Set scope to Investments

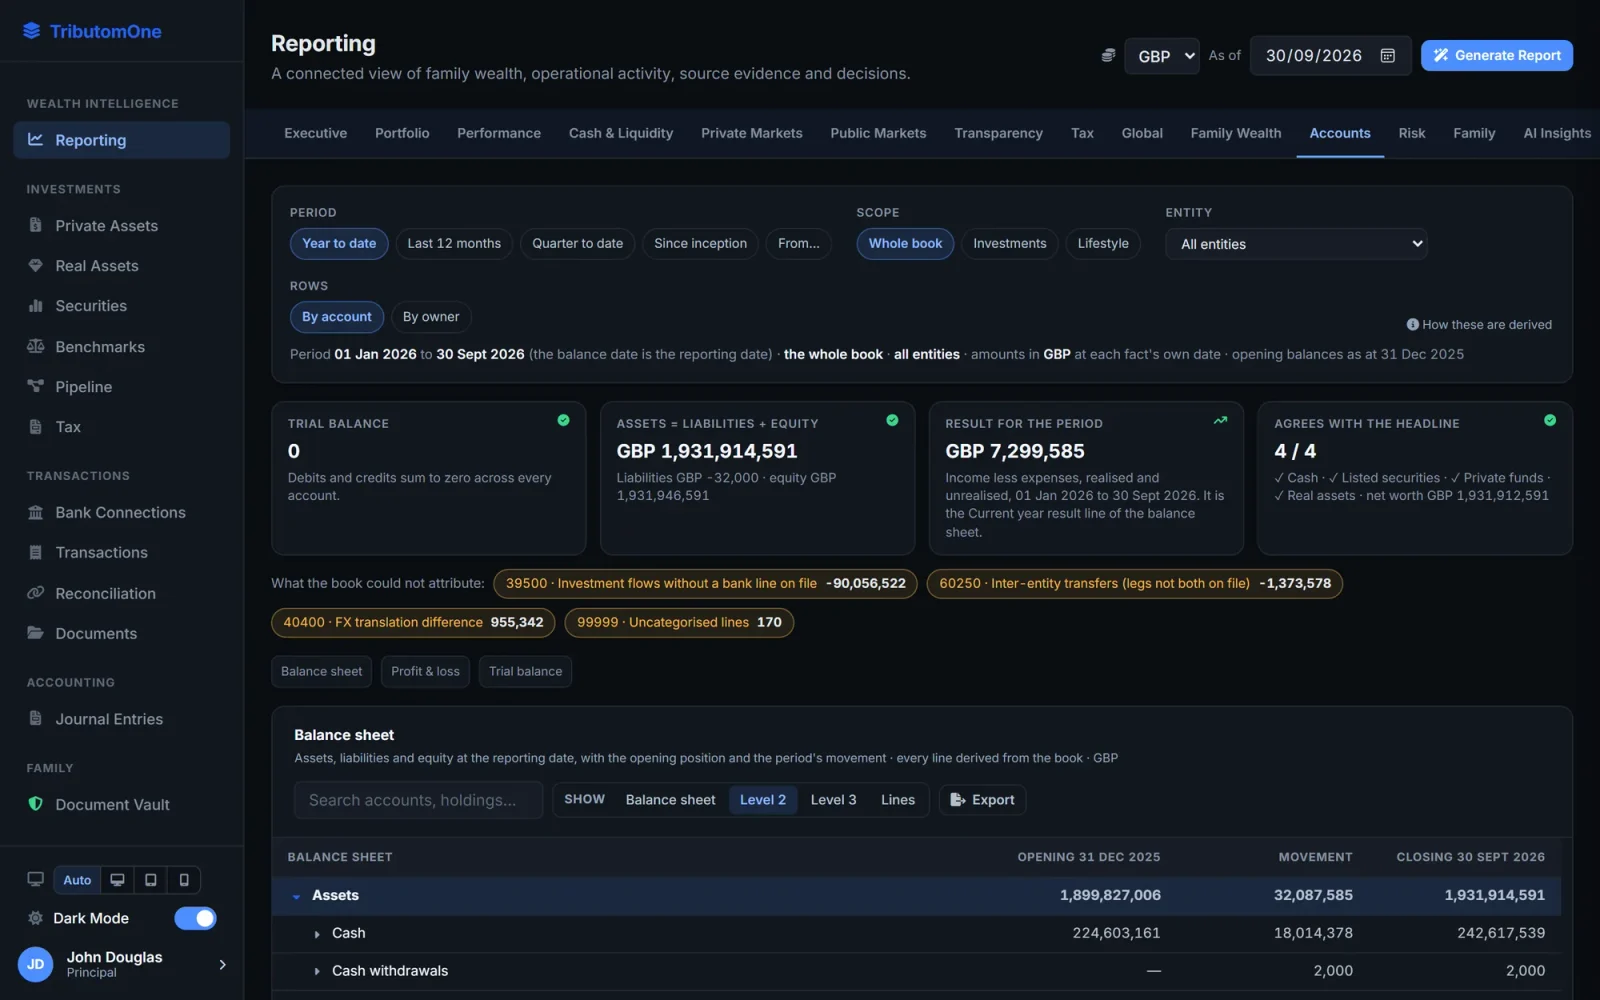[x=1009, y=244]
